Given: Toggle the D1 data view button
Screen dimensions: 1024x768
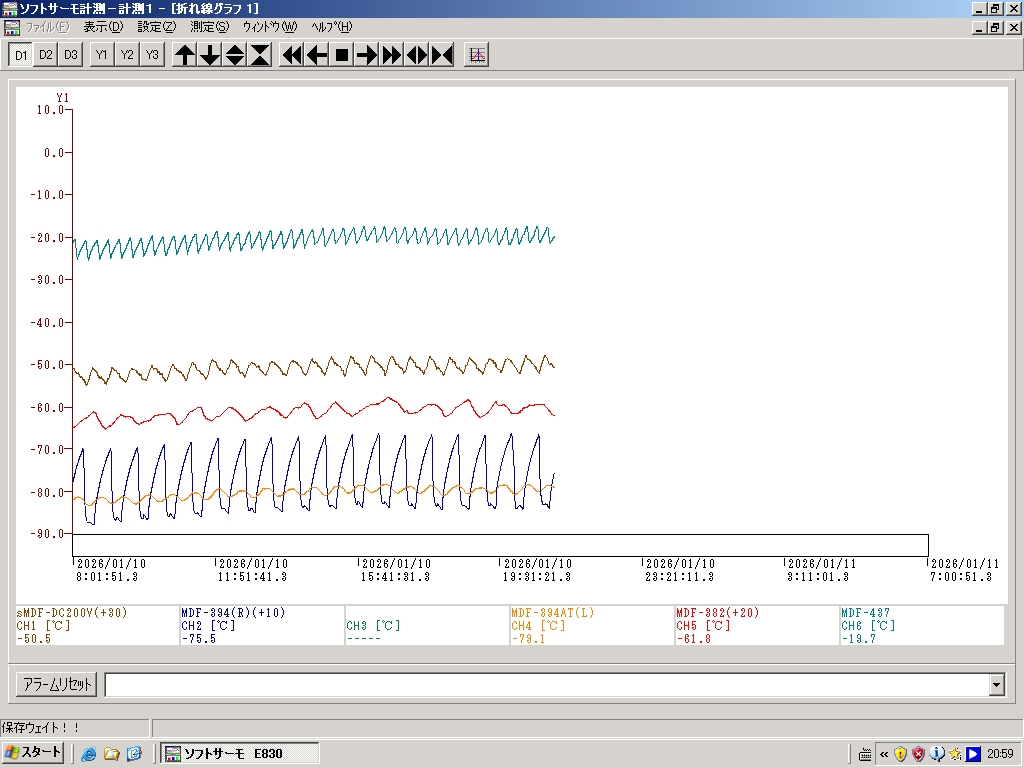Looking at the screenshot, I should coord(21,55).
